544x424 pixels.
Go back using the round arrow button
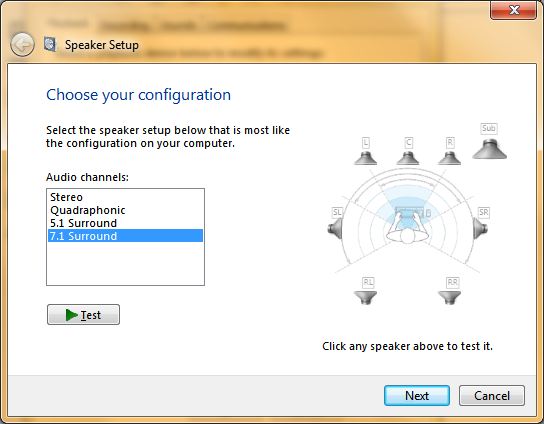point(22,44)
